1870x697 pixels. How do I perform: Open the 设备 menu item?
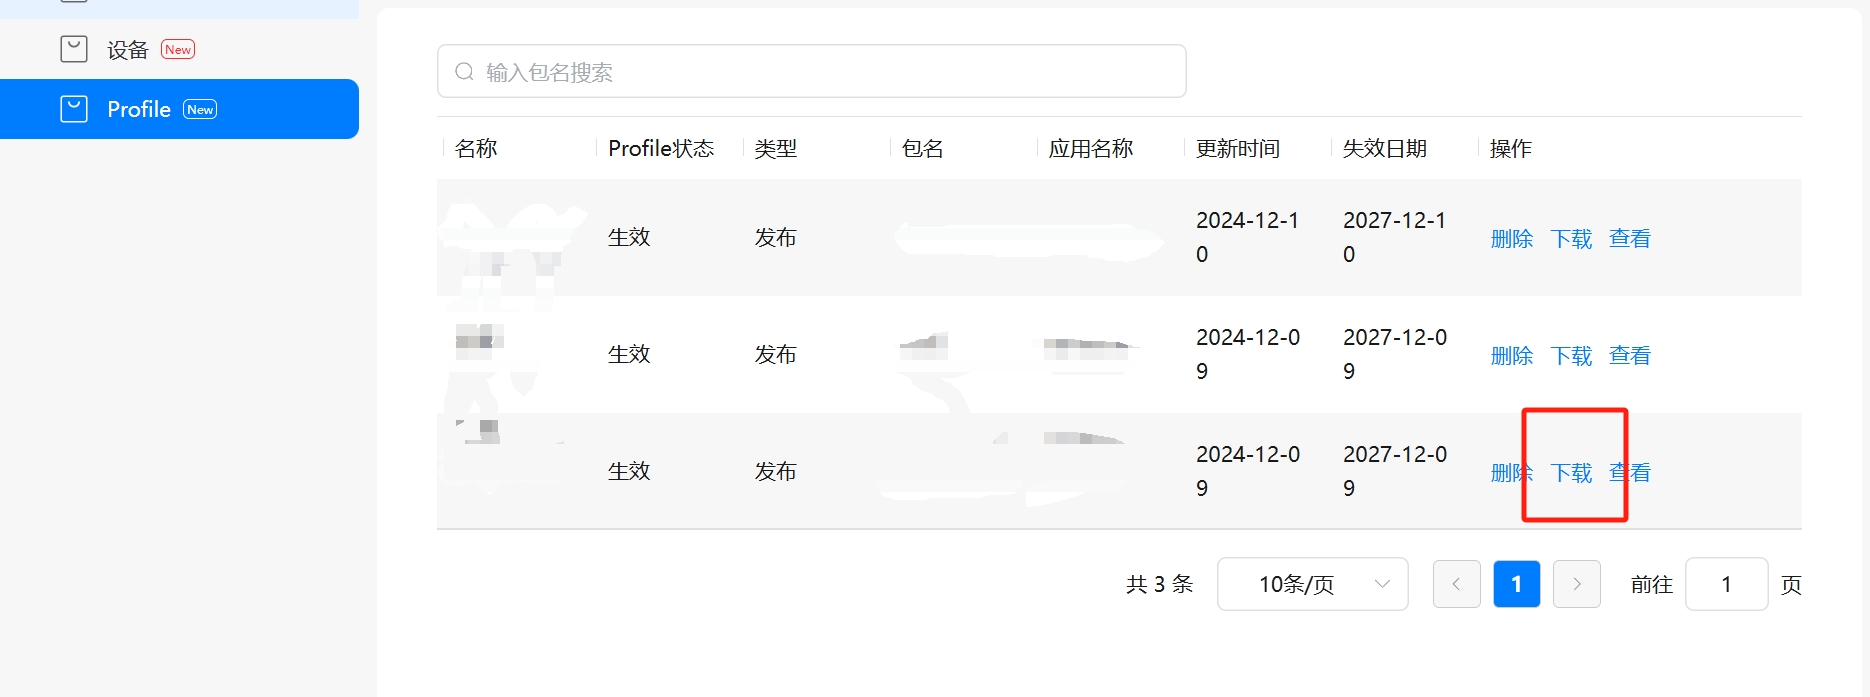click(127, 50)
